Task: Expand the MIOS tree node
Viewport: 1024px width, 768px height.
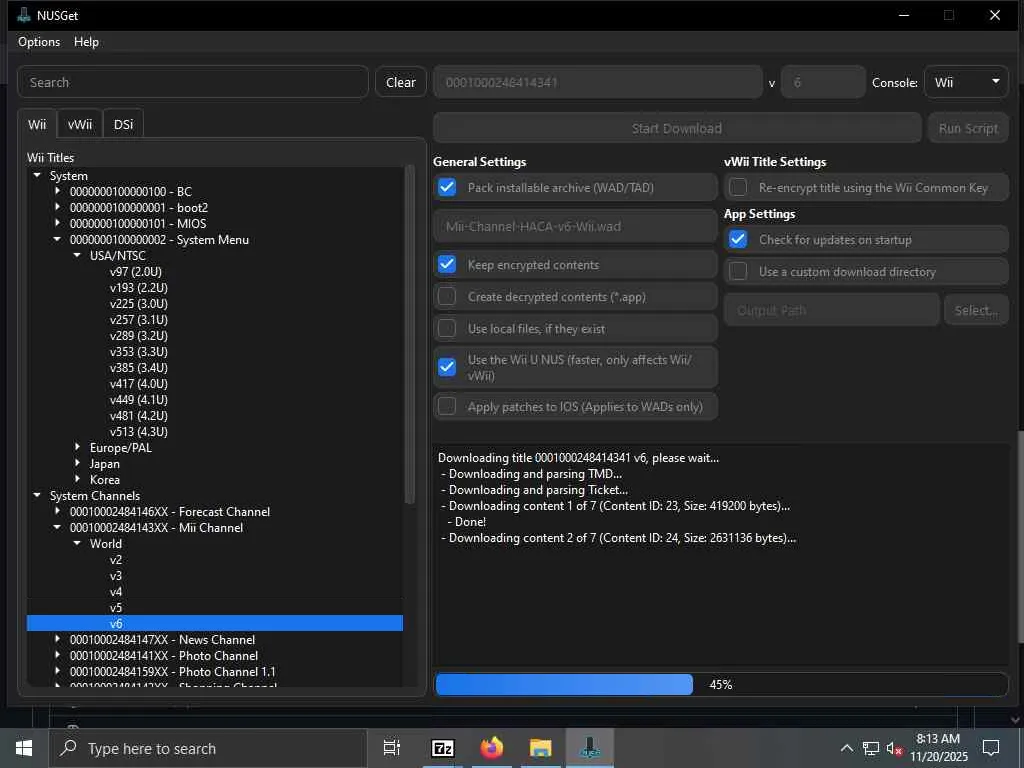Action: (x=57, y=223)
